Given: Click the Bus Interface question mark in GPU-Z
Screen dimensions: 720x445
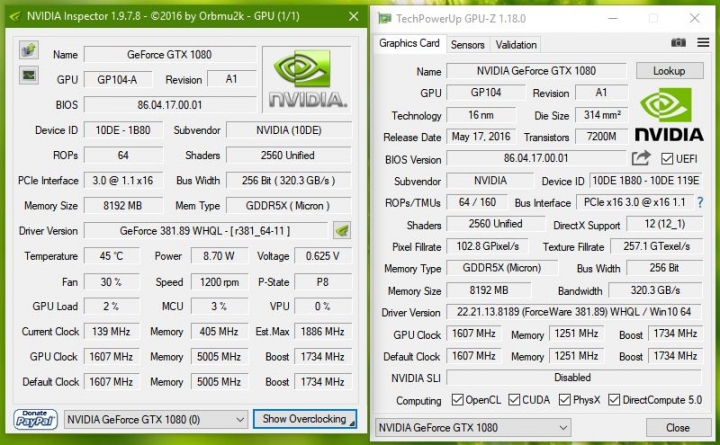Looking at the screenshot, I should (x=700, y=202).
